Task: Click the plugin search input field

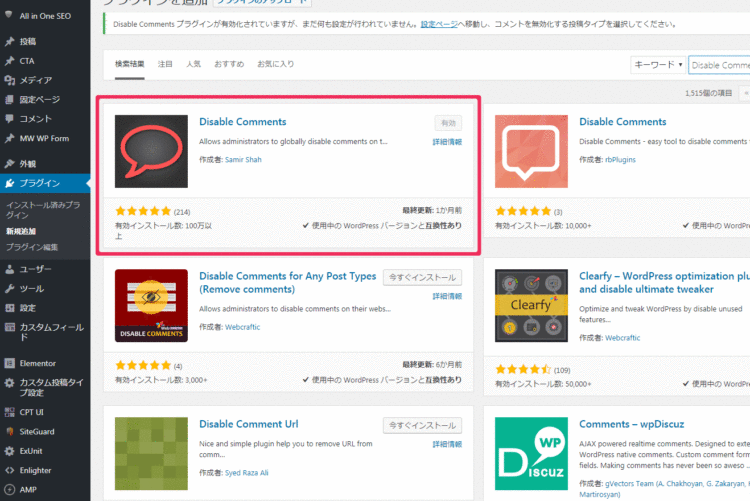Action: pos(719,65)
